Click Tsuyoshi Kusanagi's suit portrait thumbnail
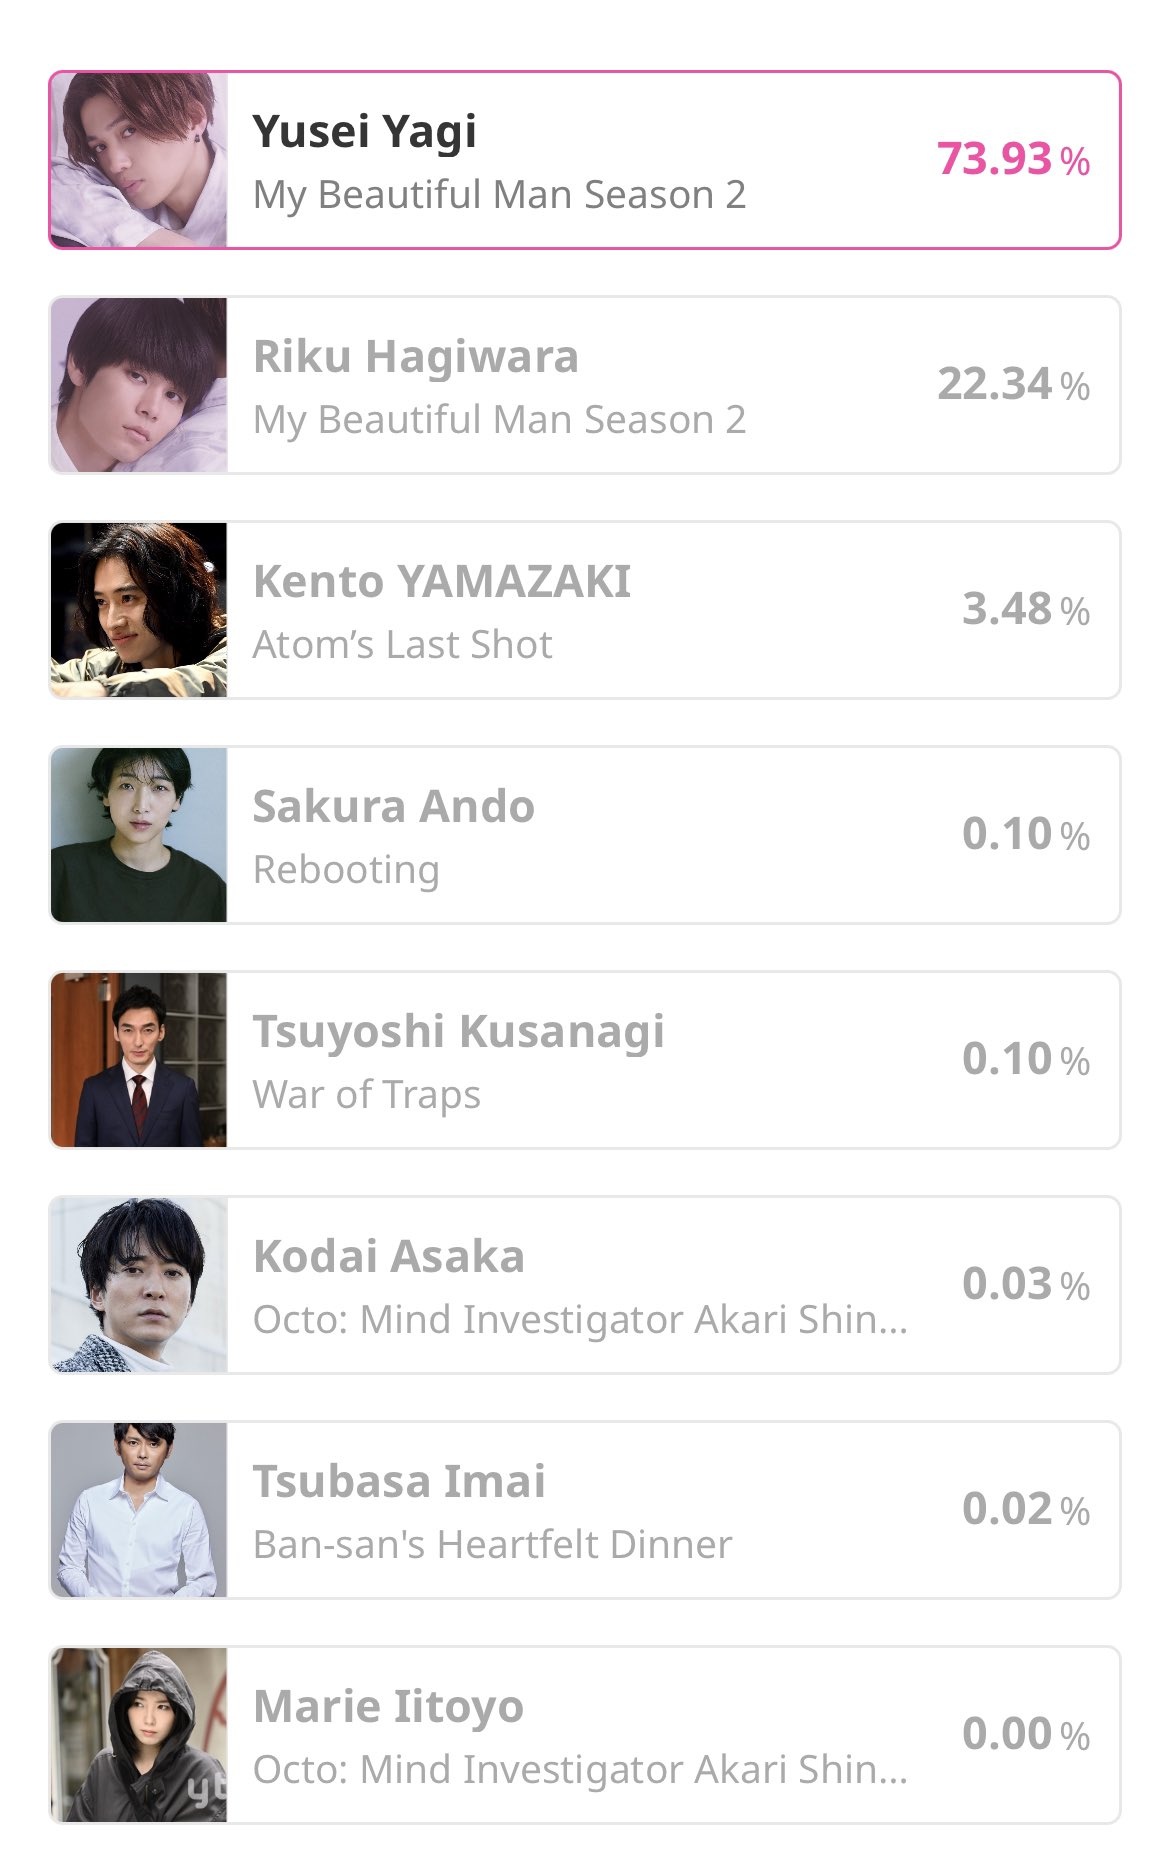Screen dimensions: 1170x1853 pyautogui.click(x=139, y=1060)
